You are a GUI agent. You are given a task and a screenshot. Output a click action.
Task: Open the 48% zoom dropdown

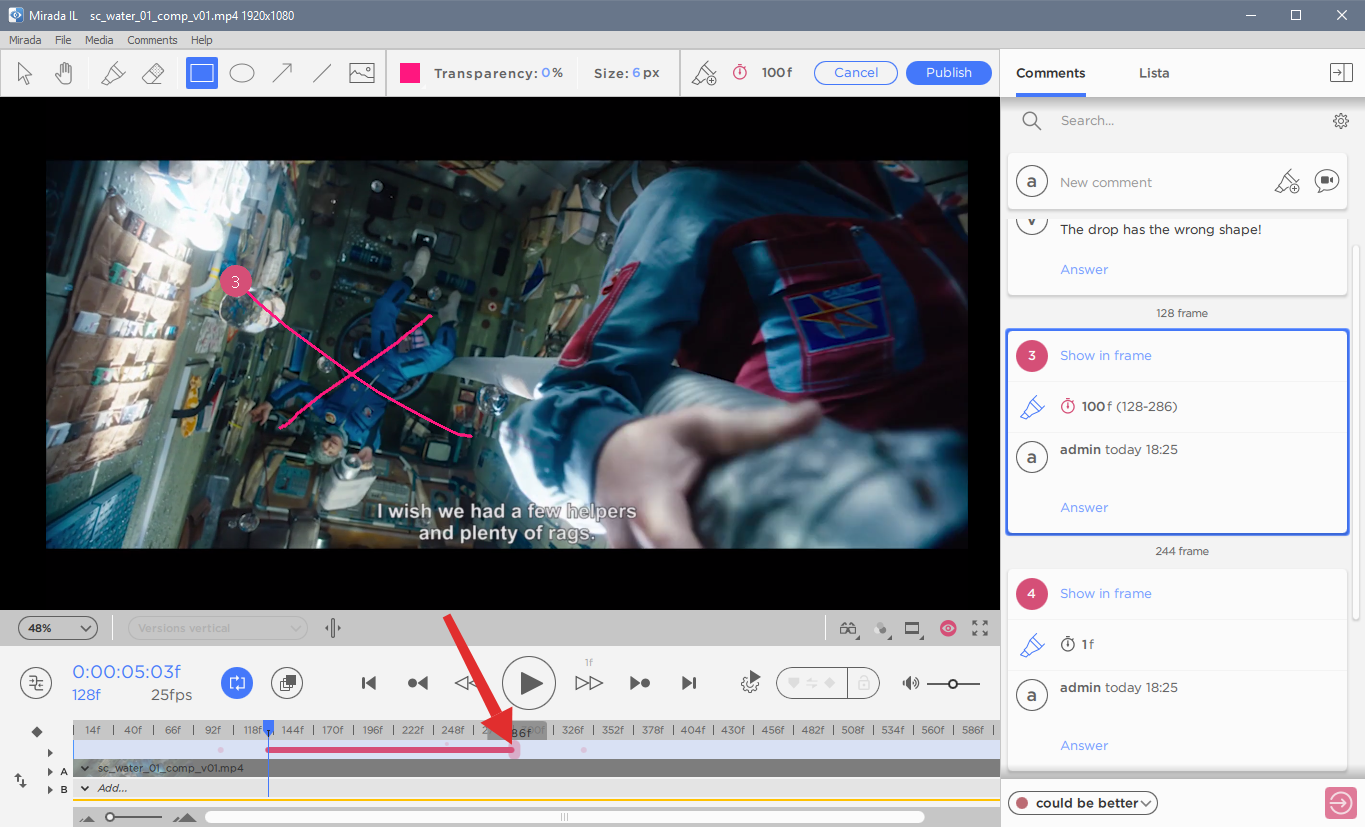click(x=57, y=628)
